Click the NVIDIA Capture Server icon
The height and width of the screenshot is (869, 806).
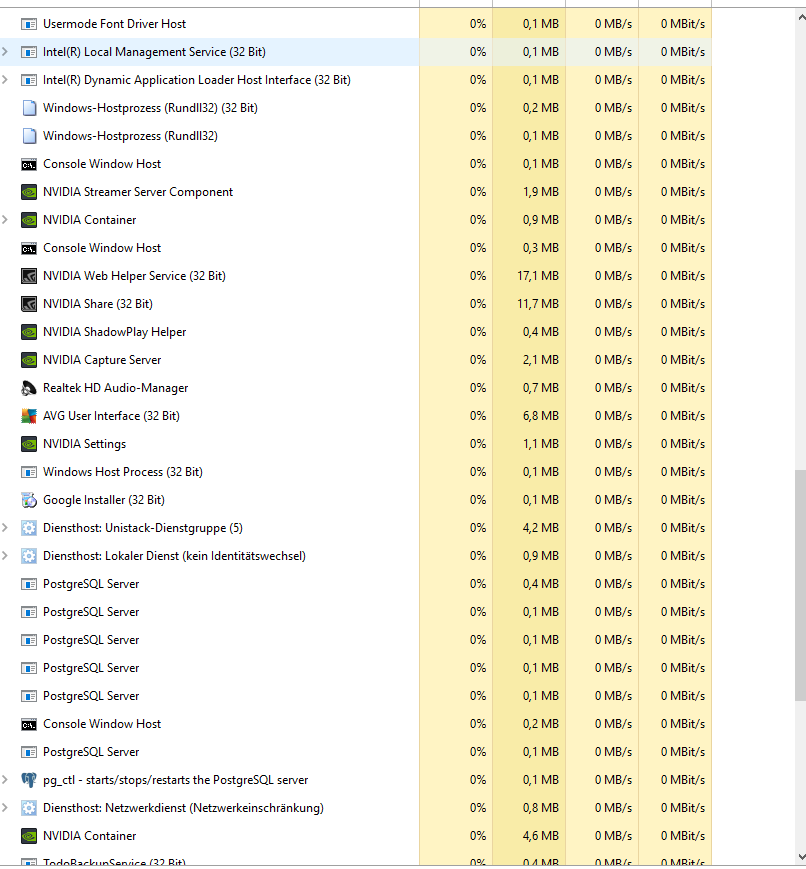[29, 360]
